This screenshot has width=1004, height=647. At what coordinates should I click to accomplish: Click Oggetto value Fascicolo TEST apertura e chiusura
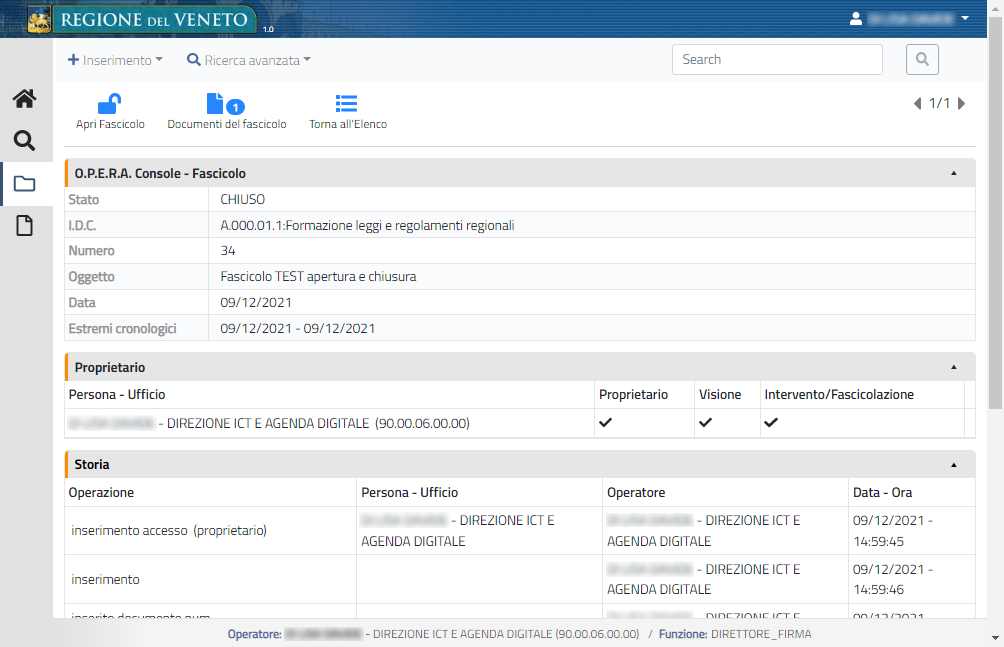click(x=318, y=277)
